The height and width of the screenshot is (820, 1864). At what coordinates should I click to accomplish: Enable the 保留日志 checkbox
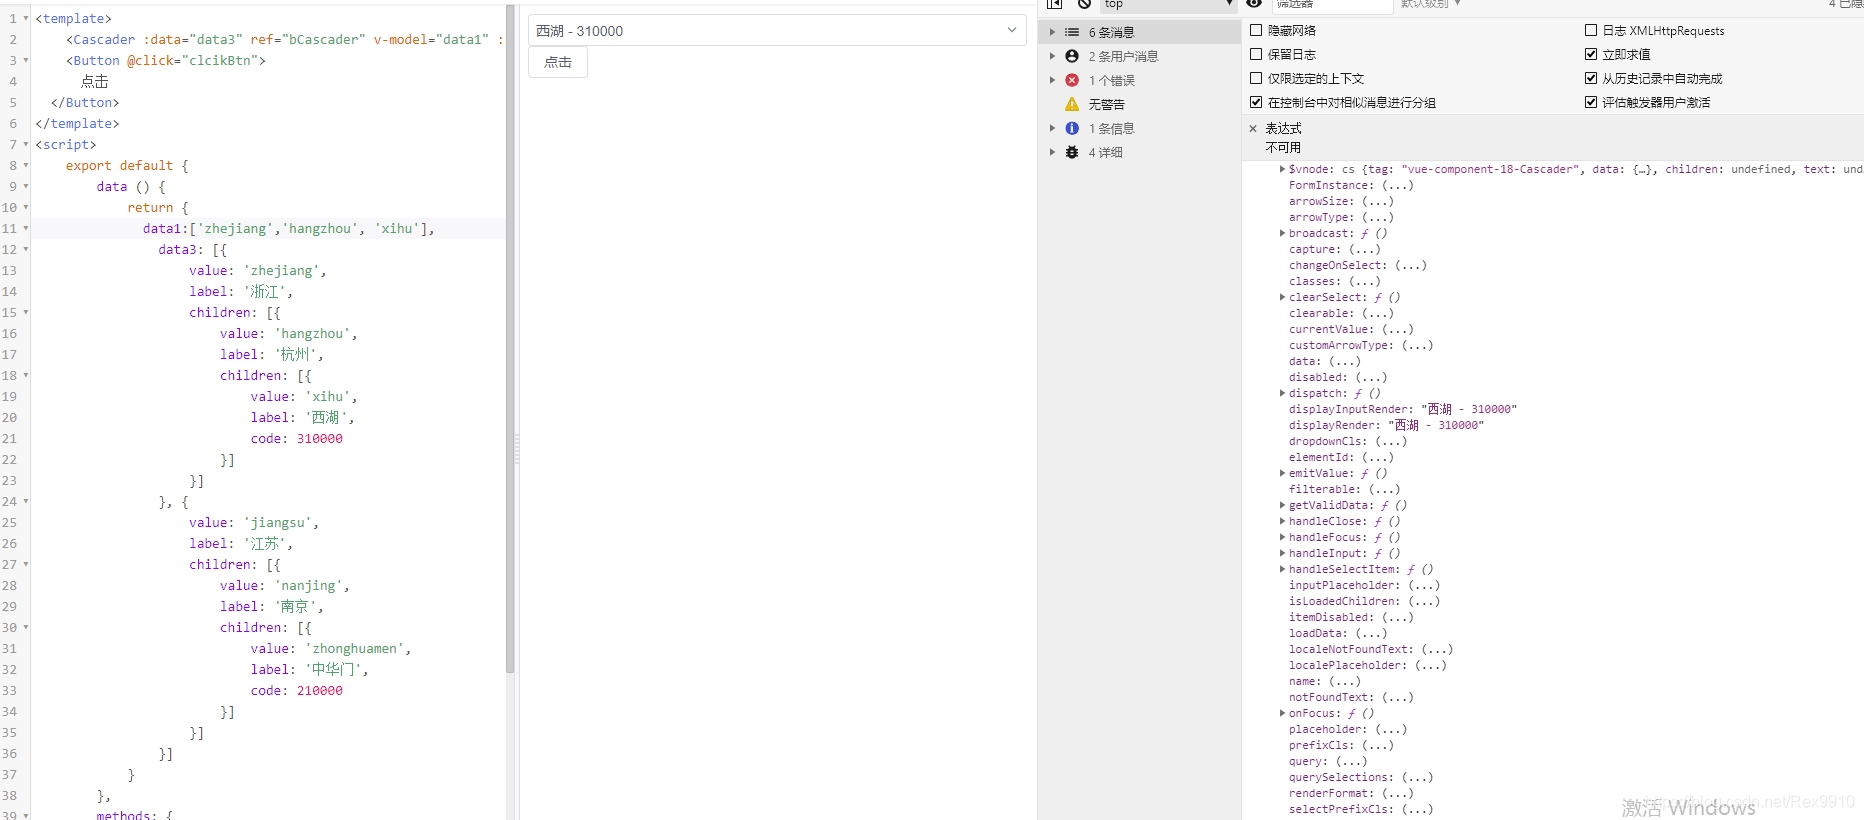pos(1256,54)
